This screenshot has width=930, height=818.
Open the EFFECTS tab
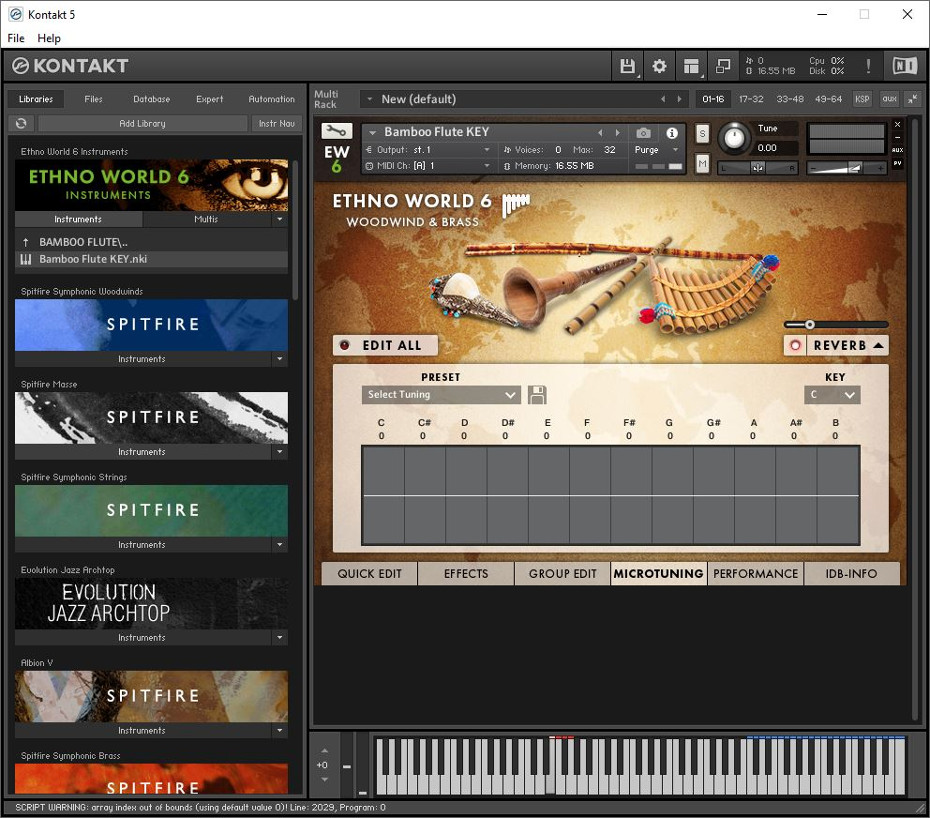[x=466, y=574]
